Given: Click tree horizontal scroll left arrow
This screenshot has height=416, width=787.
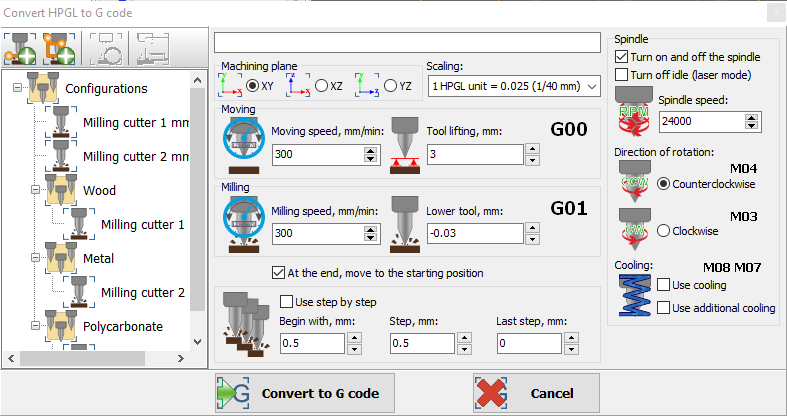Looking at the screenshot, I should pos(11,358).
